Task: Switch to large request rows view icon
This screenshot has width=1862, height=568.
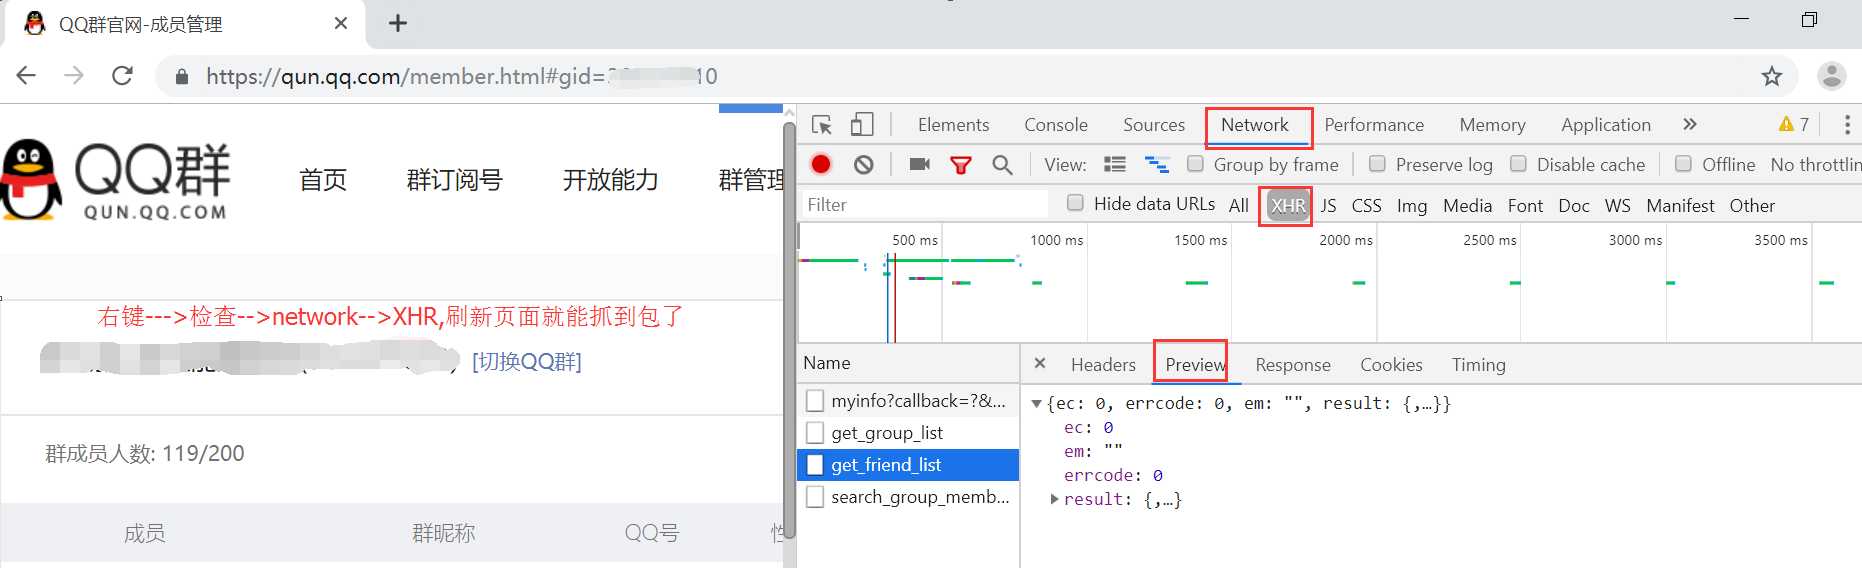Action: [x=1115, y=164]
